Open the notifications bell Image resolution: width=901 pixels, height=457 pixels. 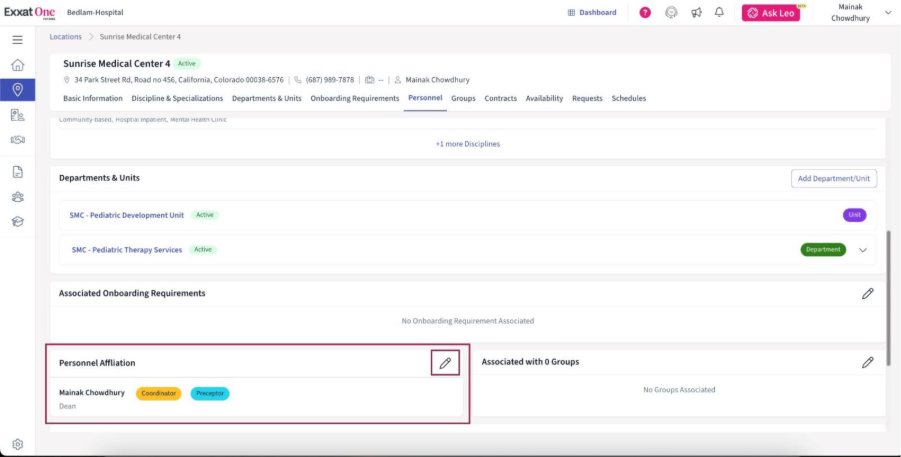pos(719,12)
